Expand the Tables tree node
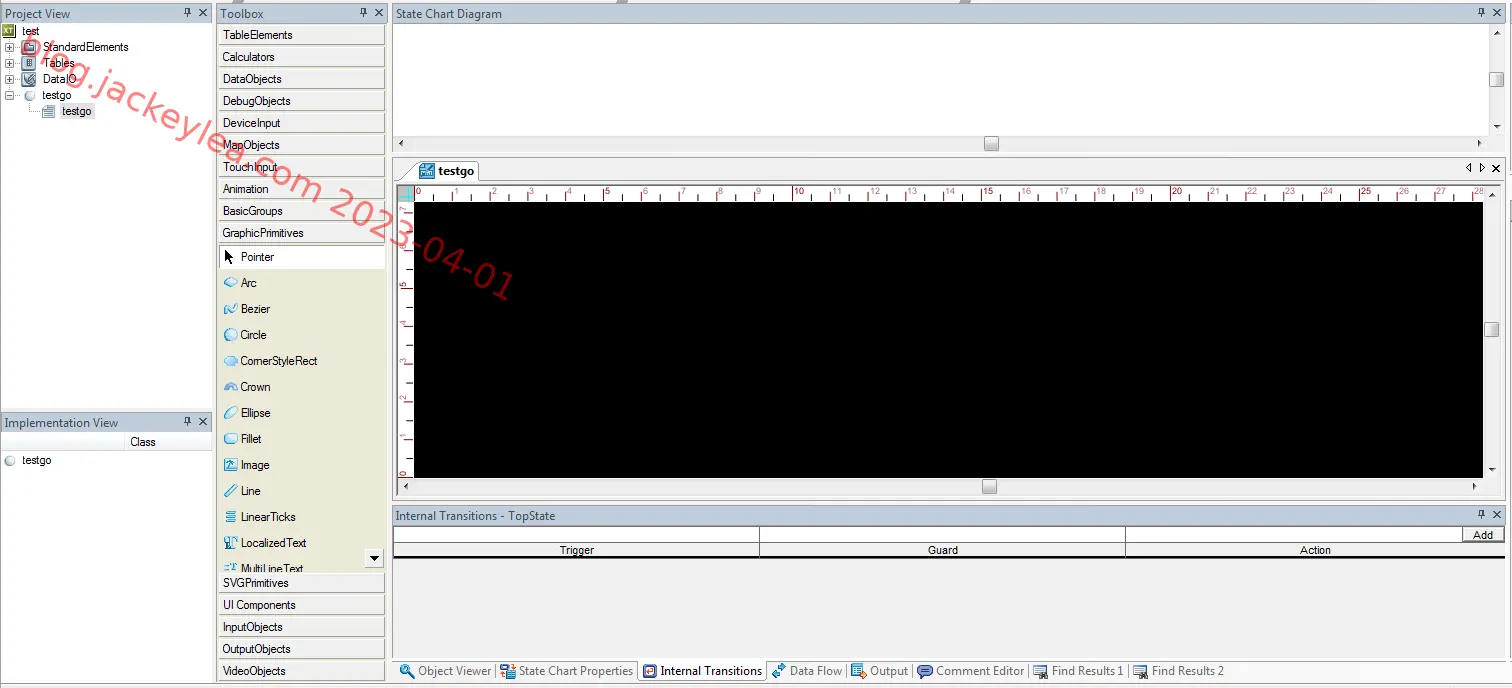The height and width of the screenshot is (688, 1512). click(x=10, y=63)
